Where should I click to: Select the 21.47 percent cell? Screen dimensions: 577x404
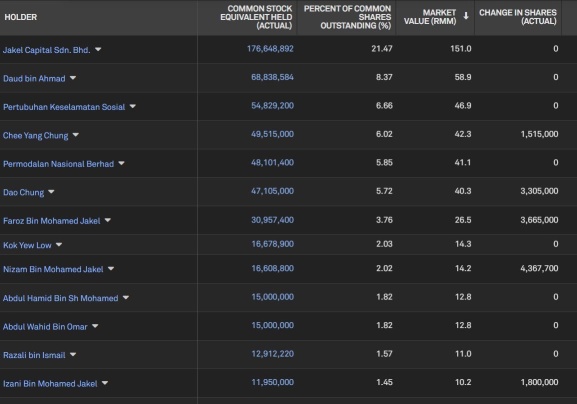point(382,49)
